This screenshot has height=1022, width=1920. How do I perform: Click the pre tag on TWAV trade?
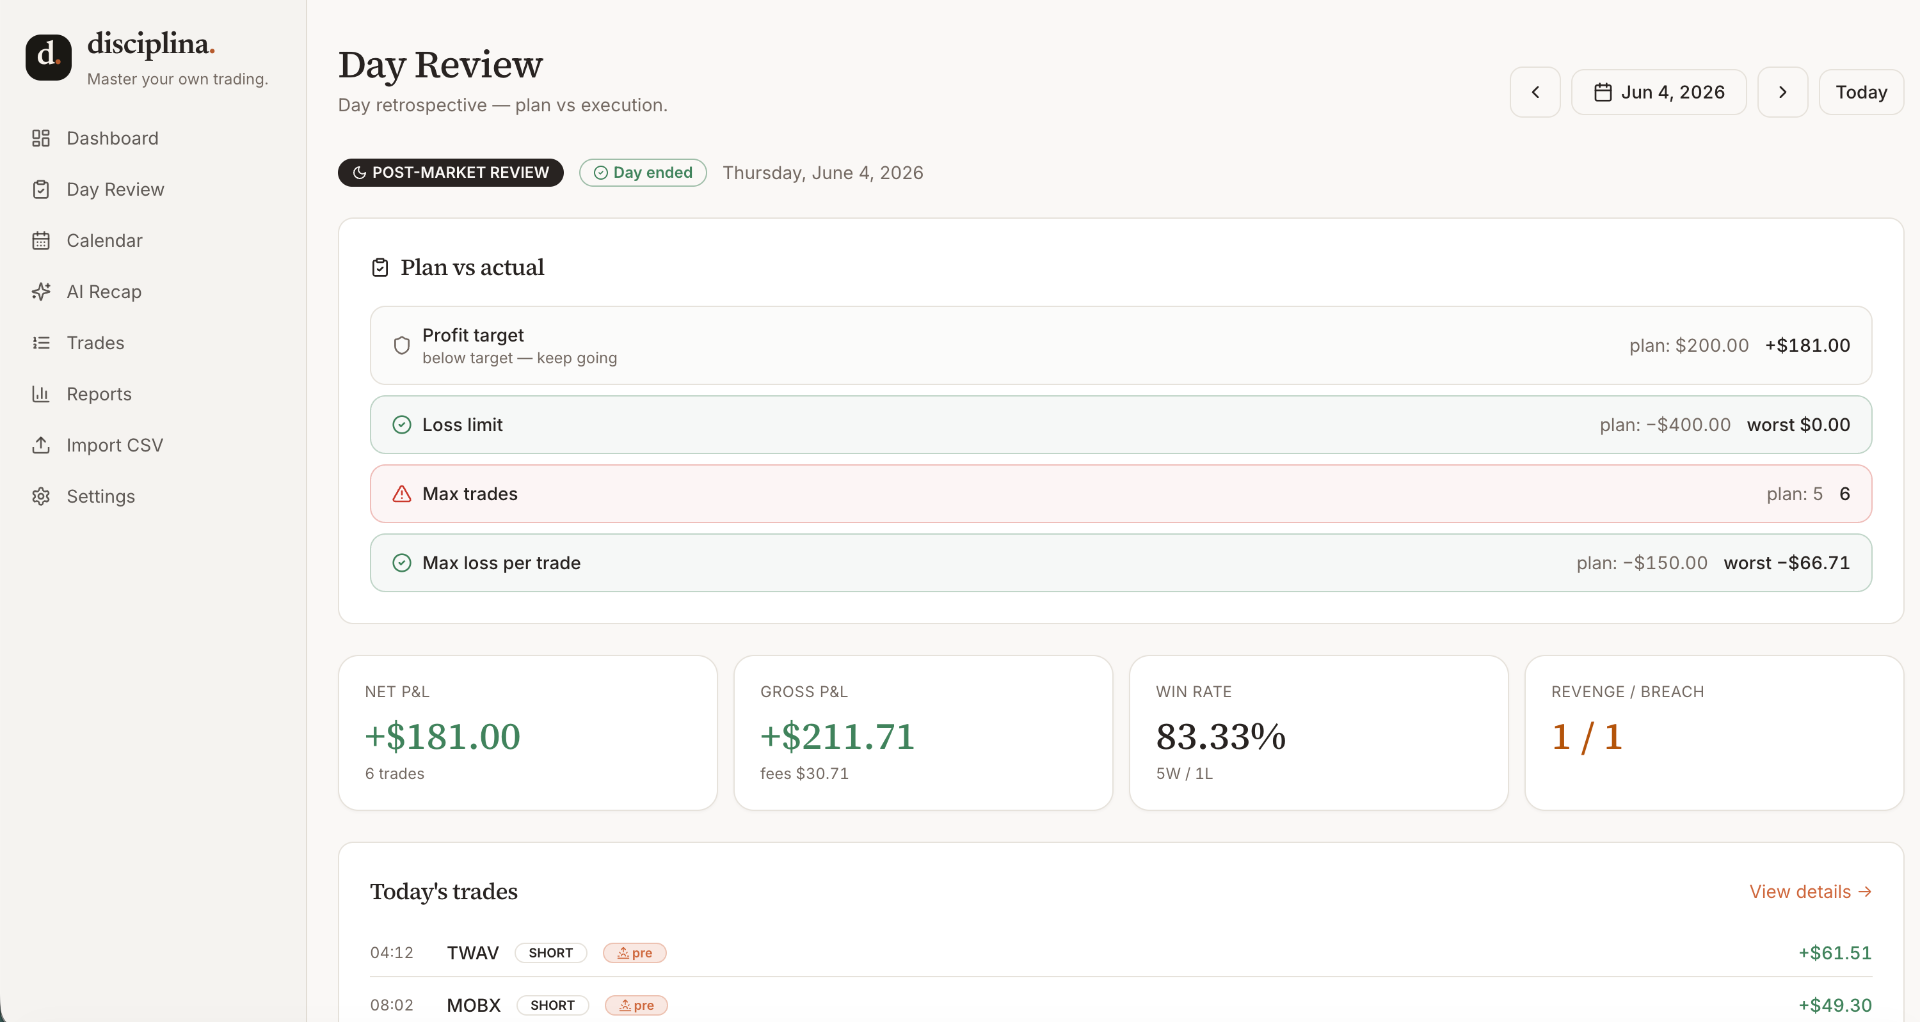(x=635, y=953)
